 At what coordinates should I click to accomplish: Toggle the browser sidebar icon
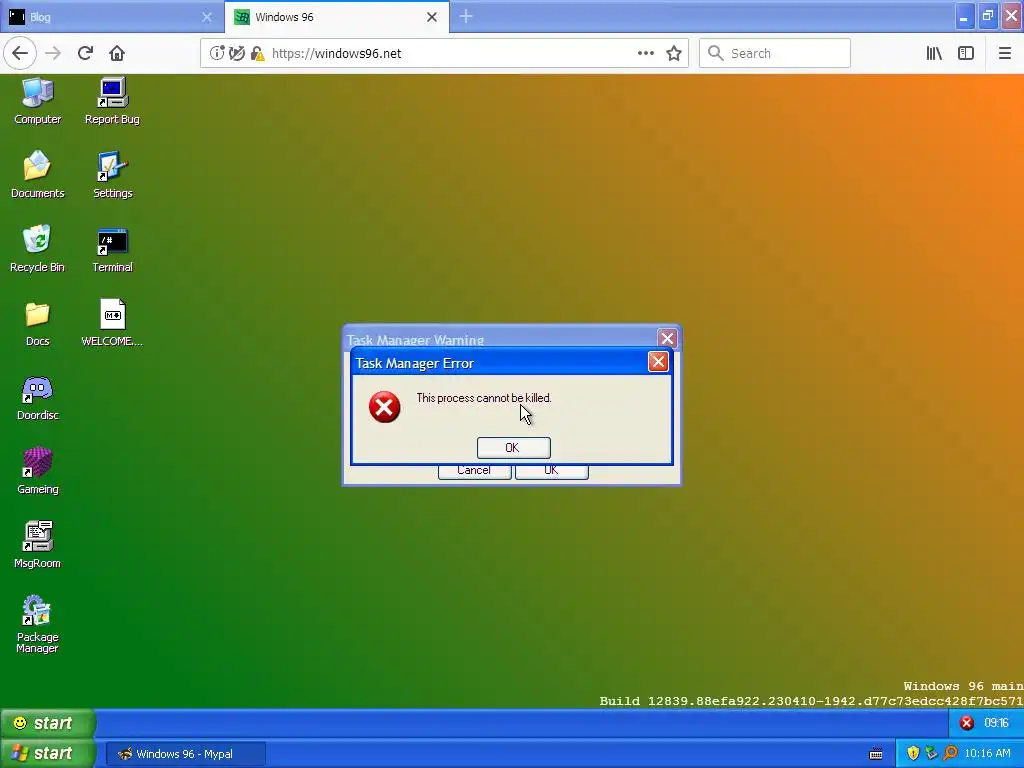966,54
